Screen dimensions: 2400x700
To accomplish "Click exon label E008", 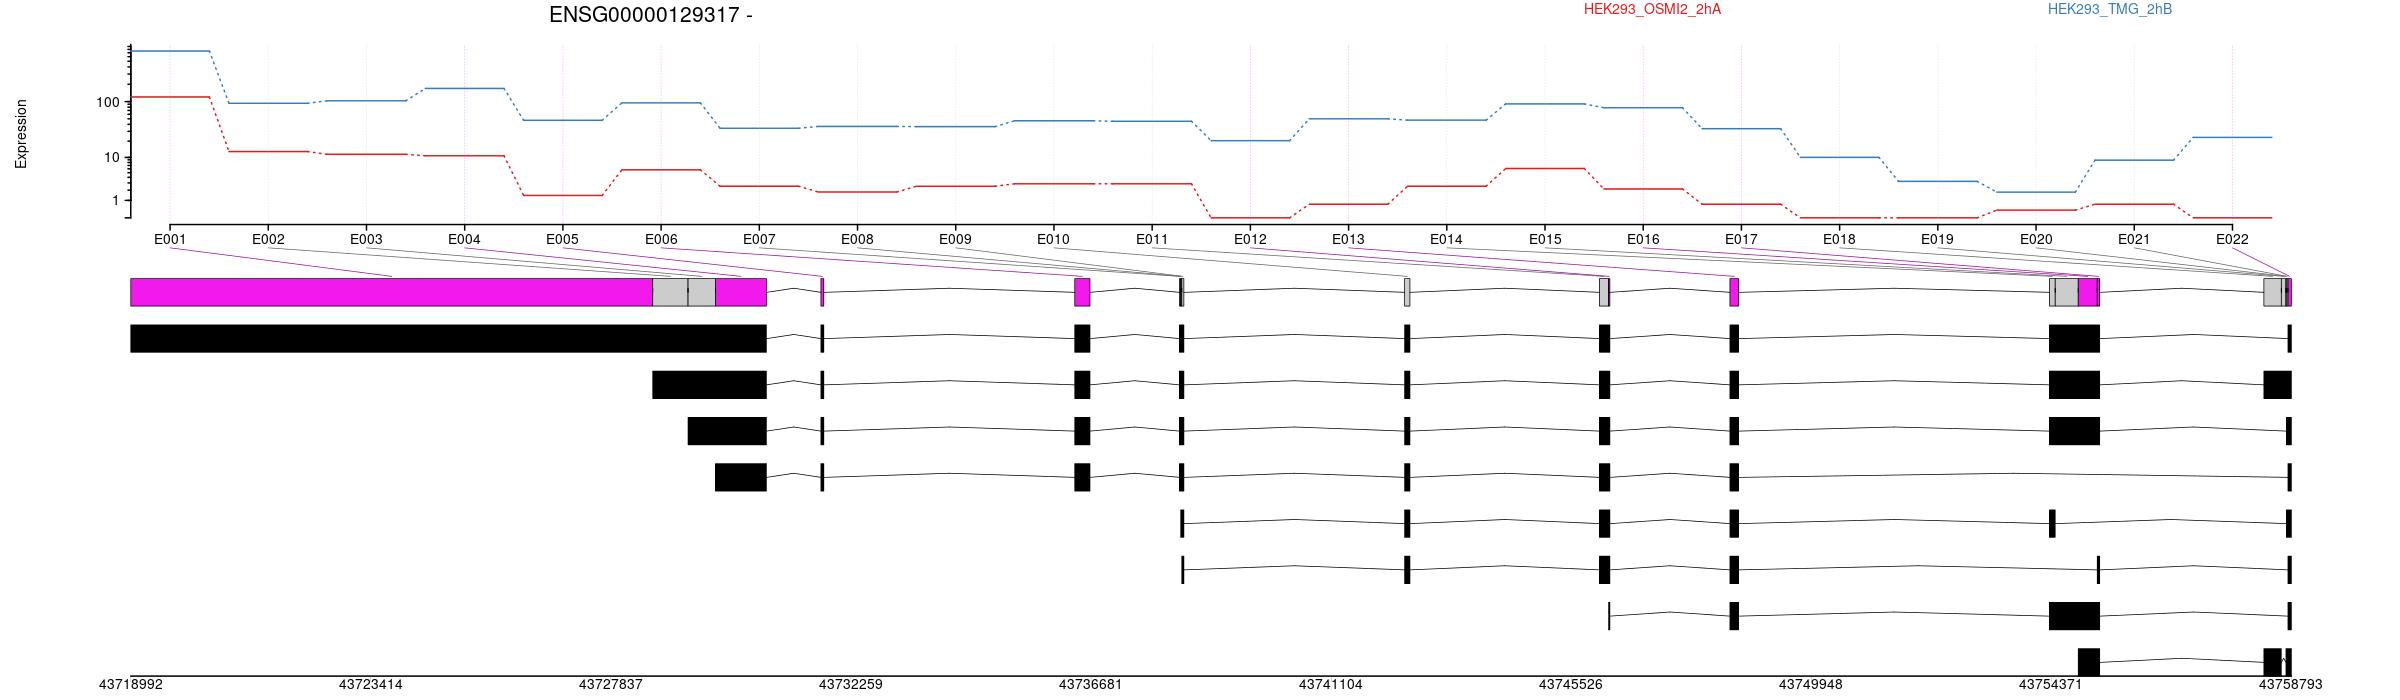I will [857, 240].
